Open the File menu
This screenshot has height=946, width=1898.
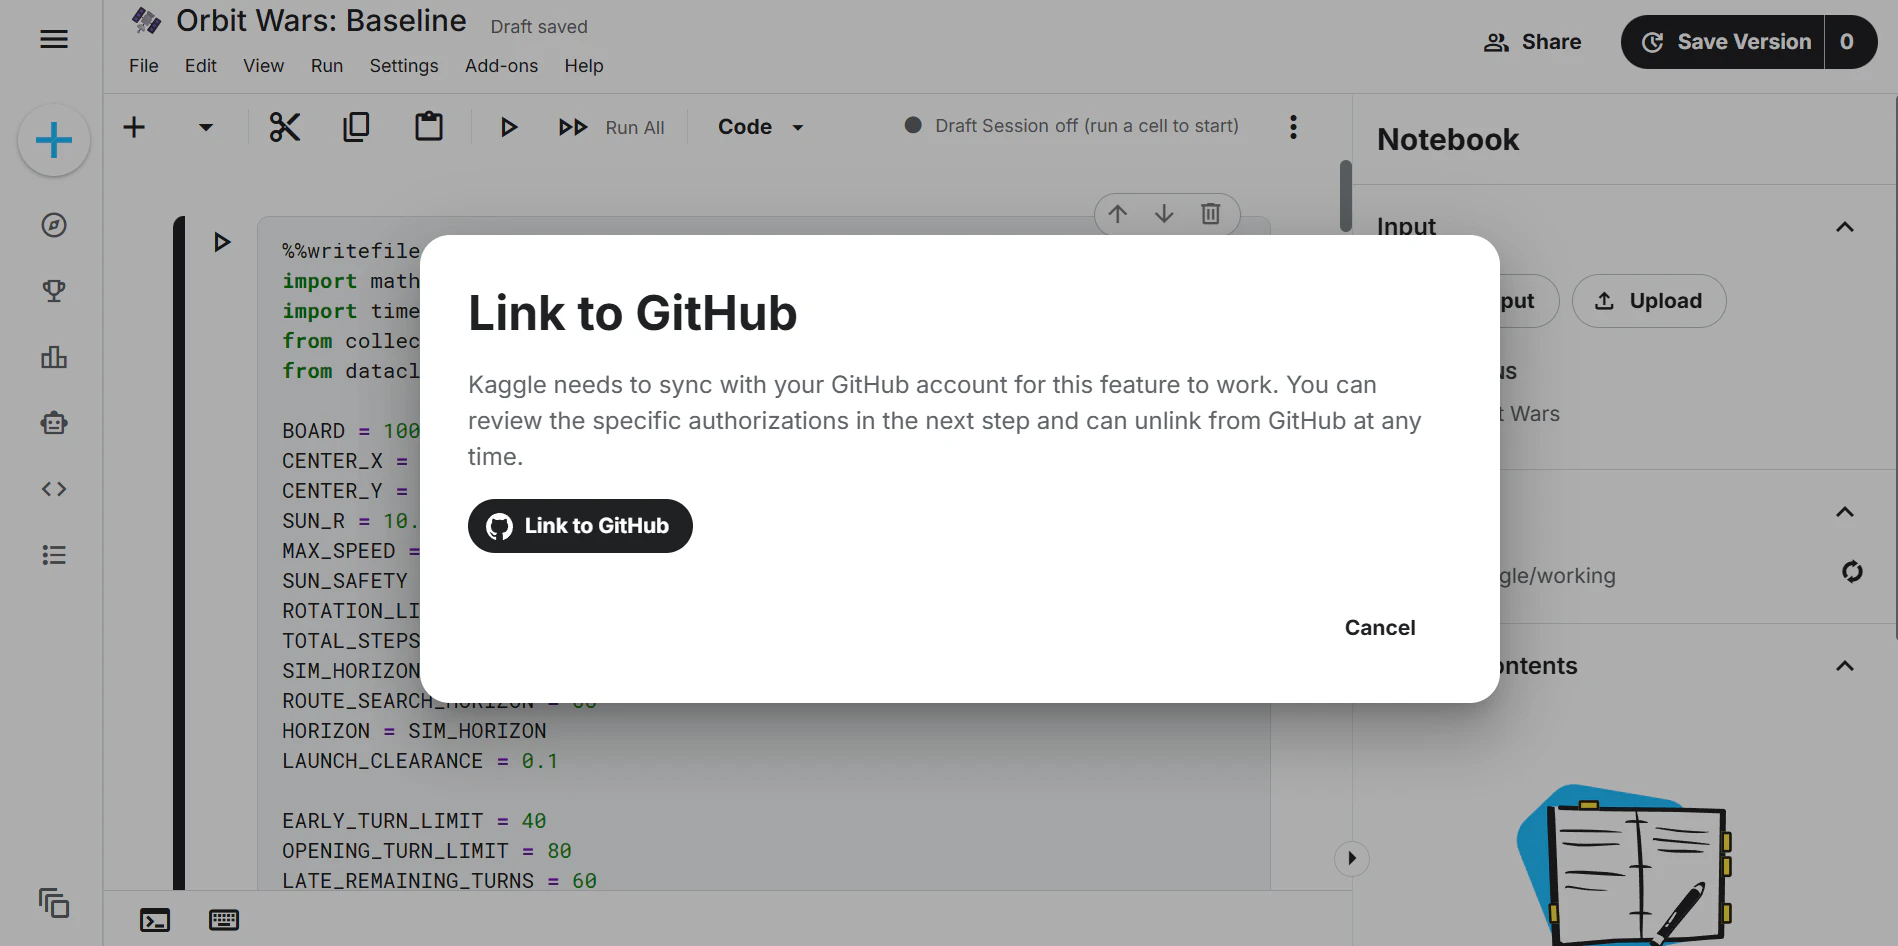144,66
